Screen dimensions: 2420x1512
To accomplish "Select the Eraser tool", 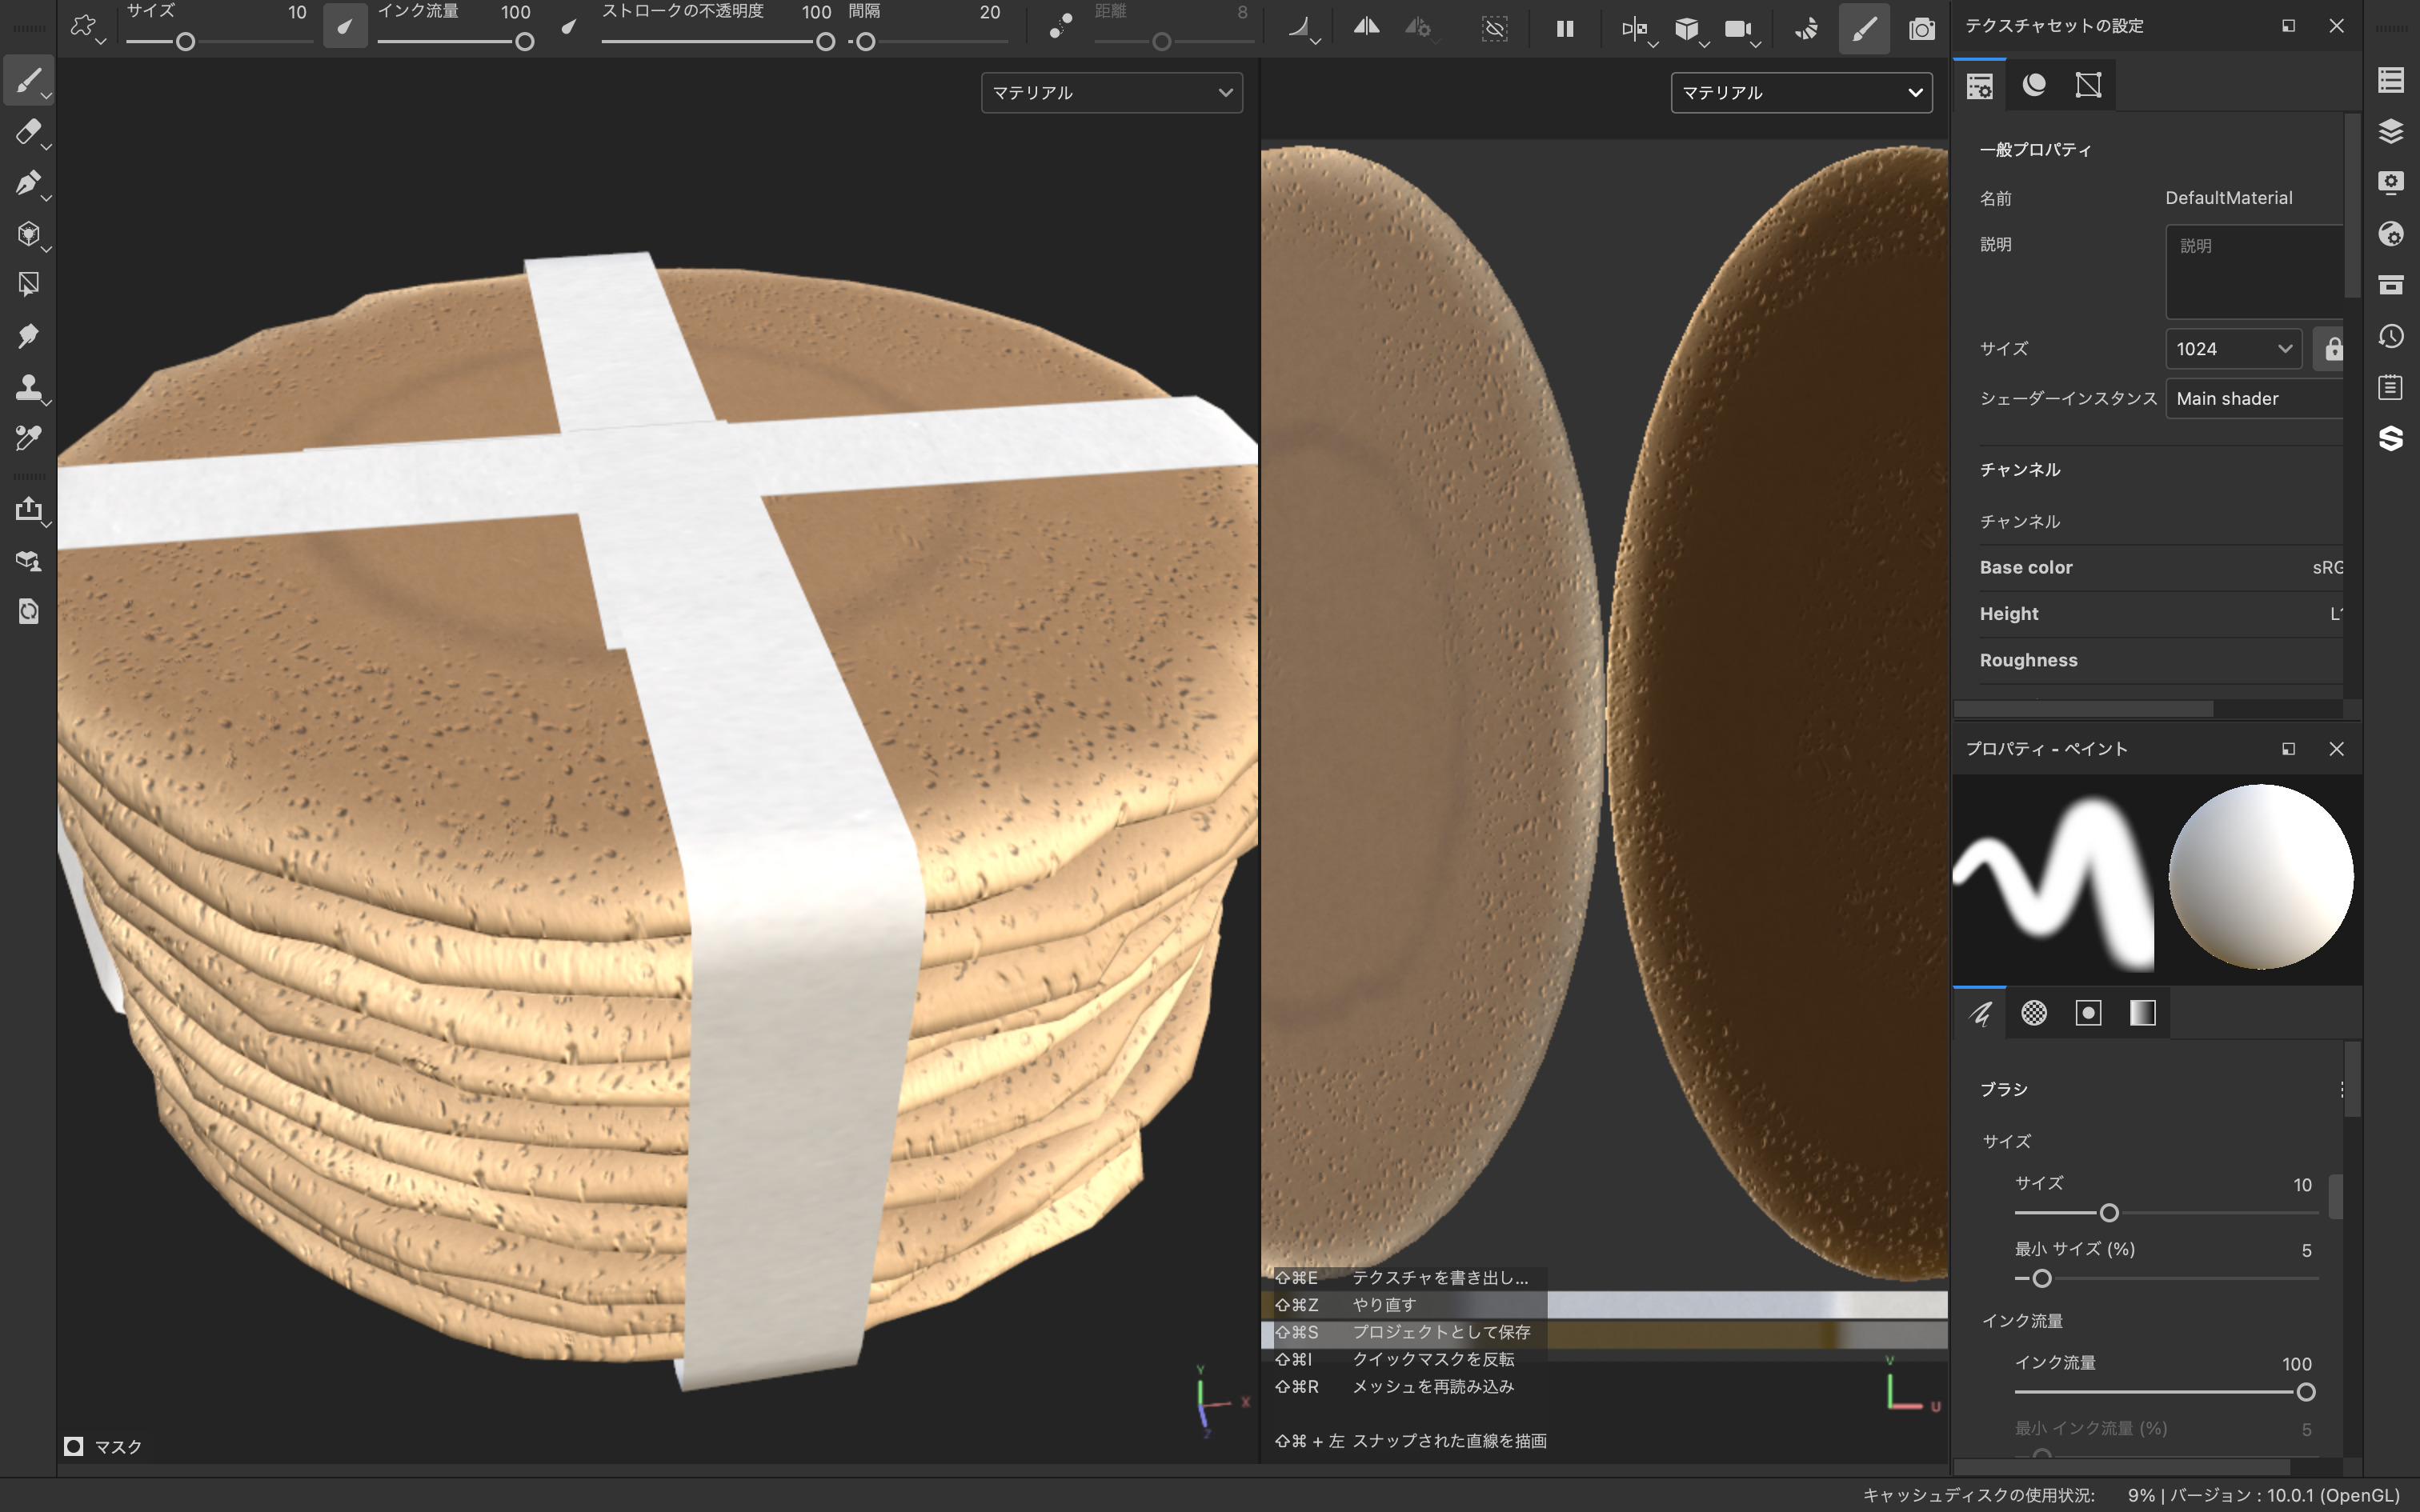I will pyautogui.click(x=28, y=131).
